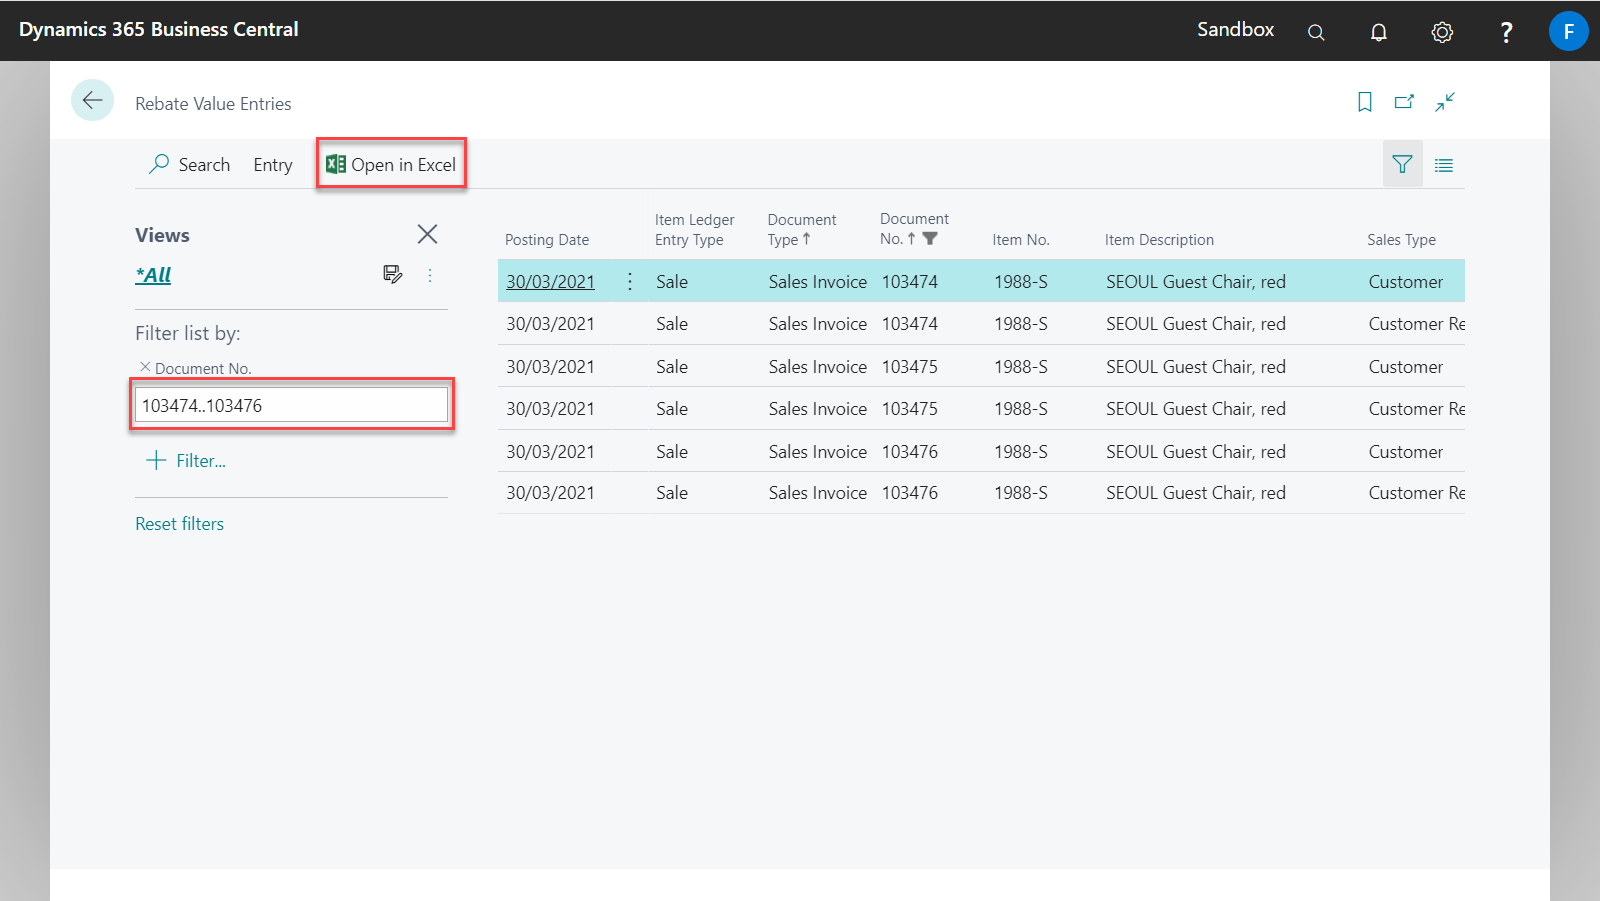Viewport: 1600px width, 901px height.
Task: Open the search magnifier in top bar
Action: click(x=1316, y=32)
